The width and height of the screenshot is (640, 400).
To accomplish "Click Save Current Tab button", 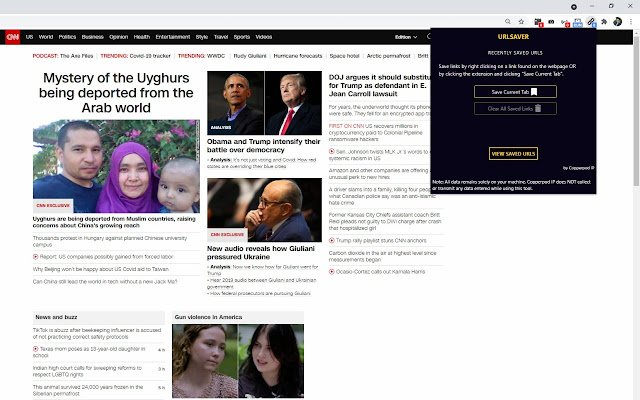I will pos(515,92).
